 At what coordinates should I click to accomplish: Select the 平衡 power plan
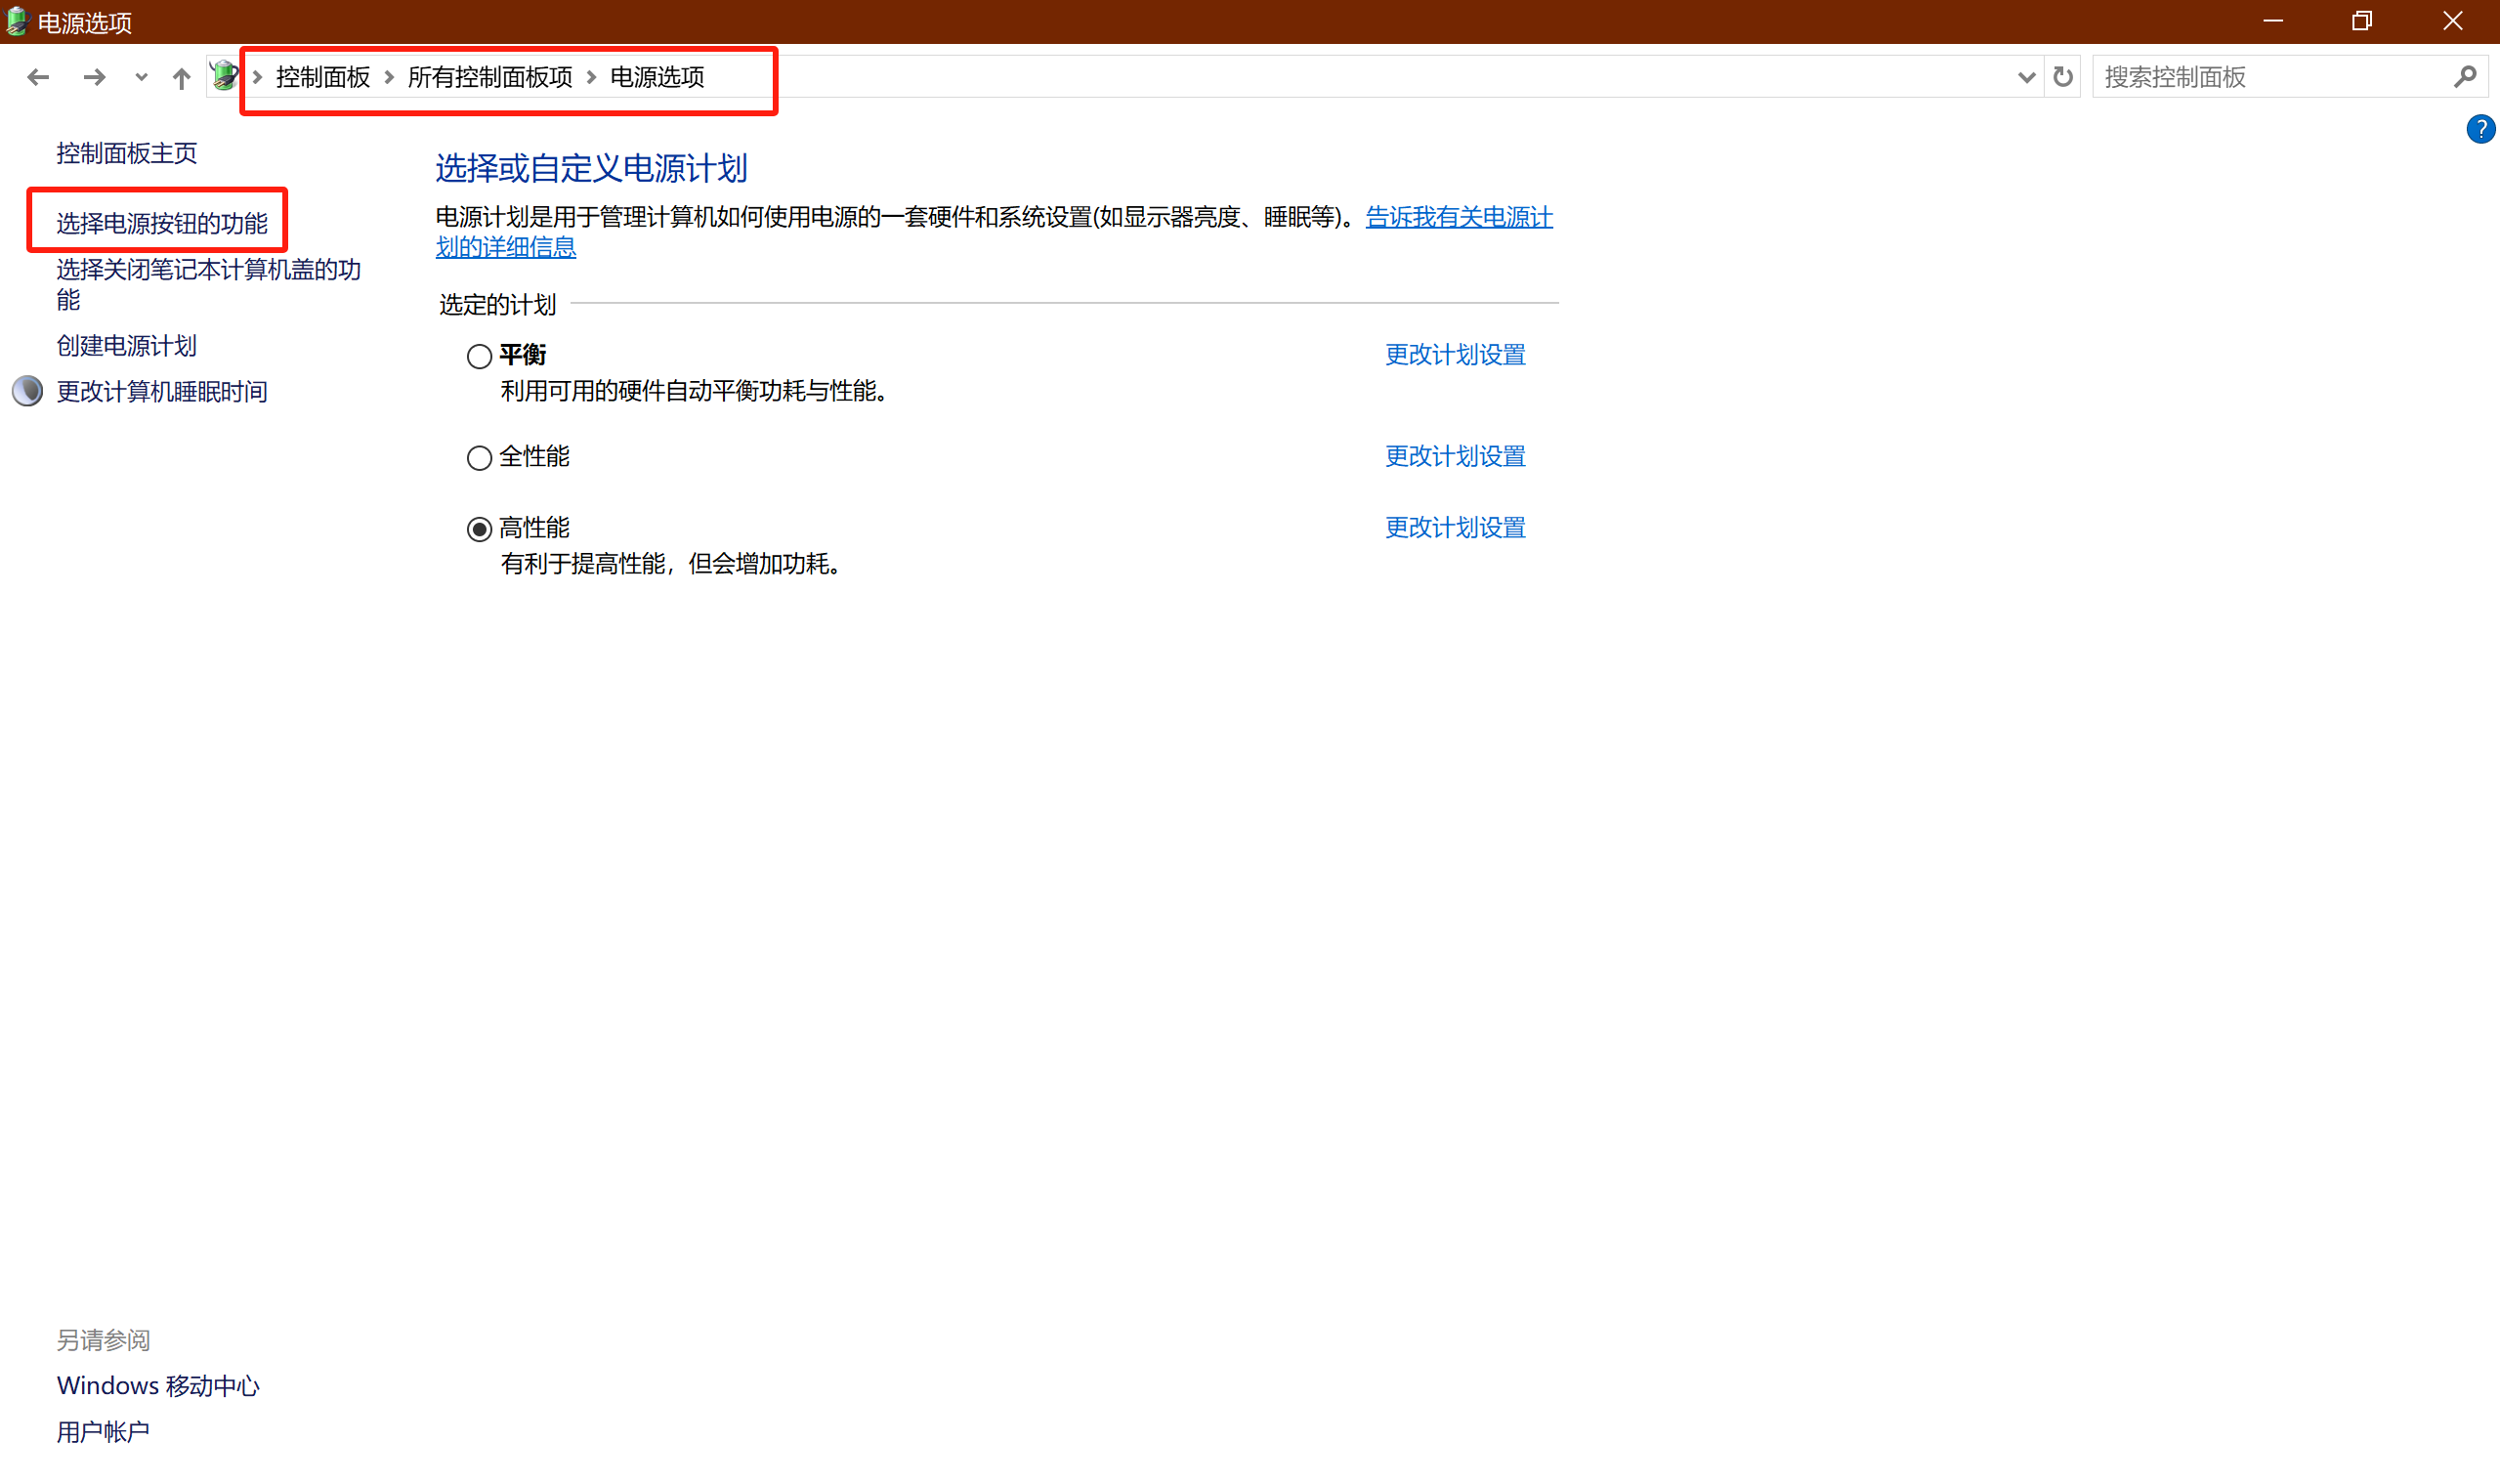tap(479, 357)
